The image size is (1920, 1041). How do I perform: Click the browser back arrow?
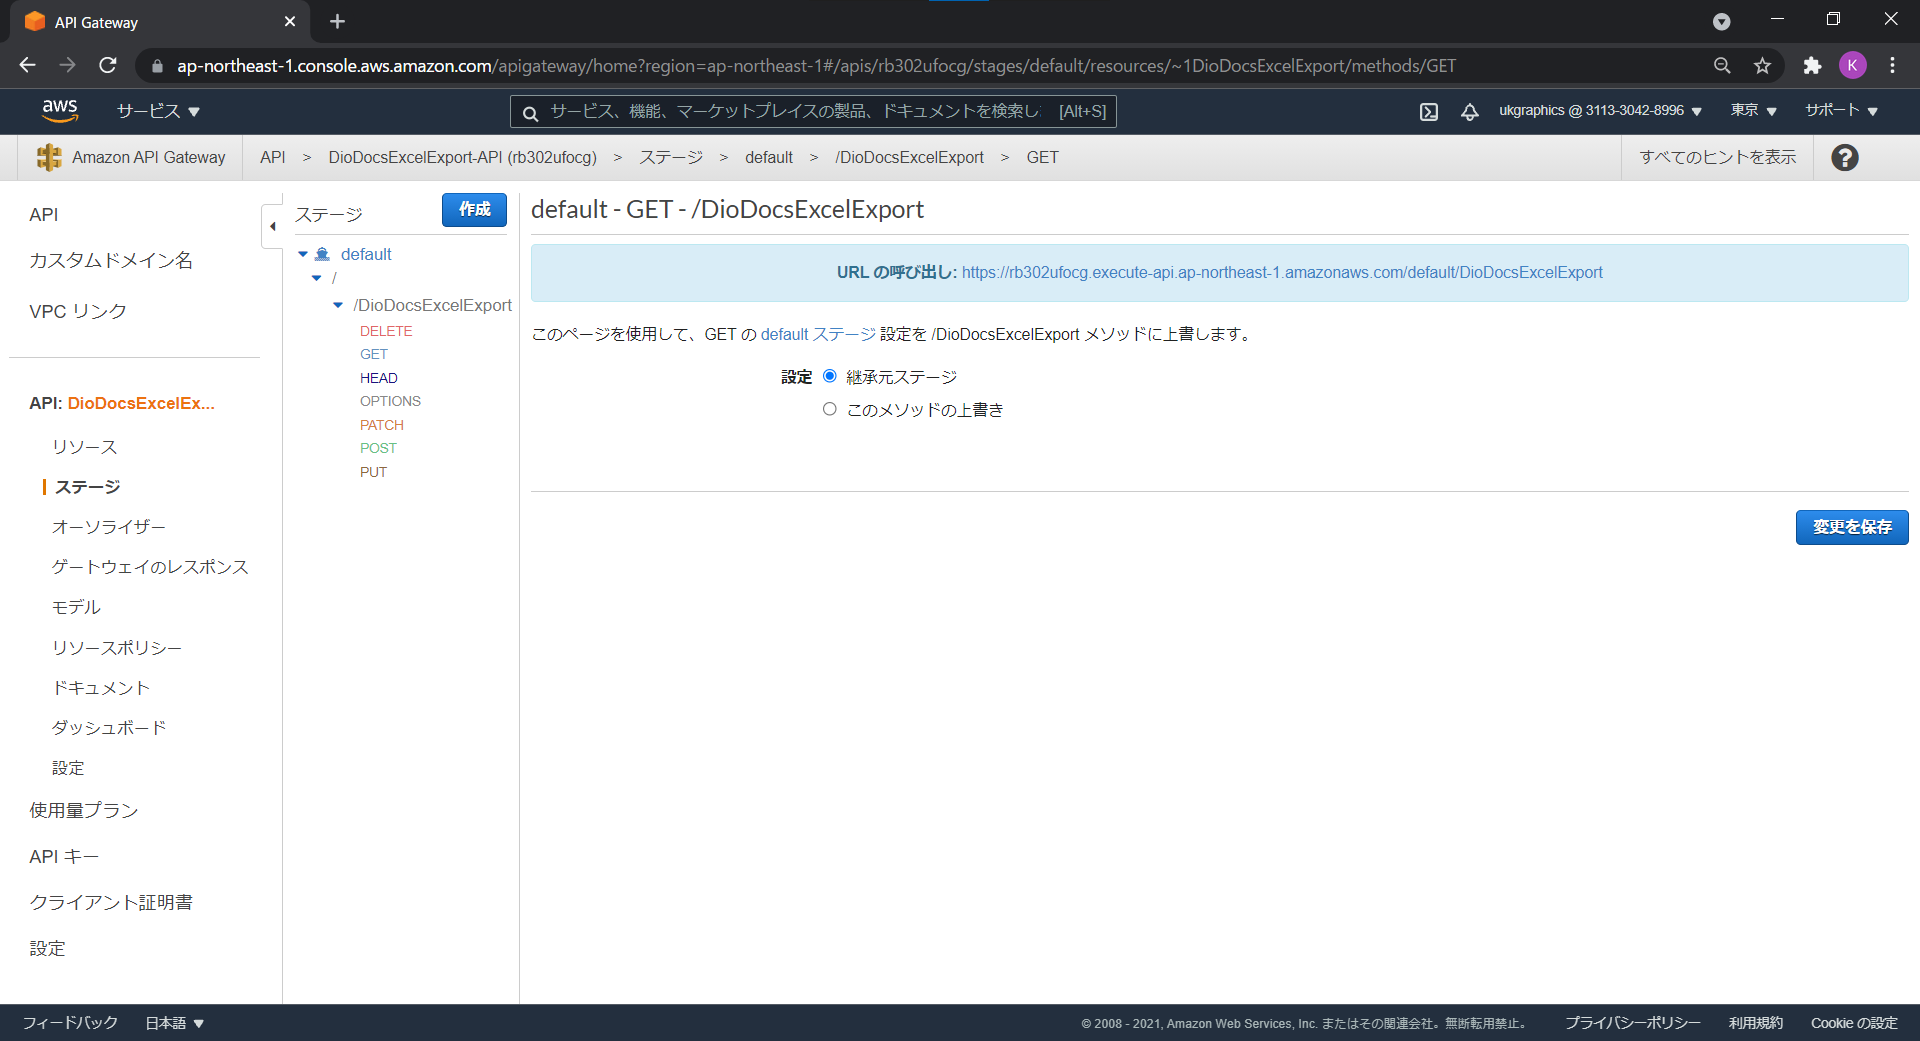pyautogui.click(x=27, y=65)
